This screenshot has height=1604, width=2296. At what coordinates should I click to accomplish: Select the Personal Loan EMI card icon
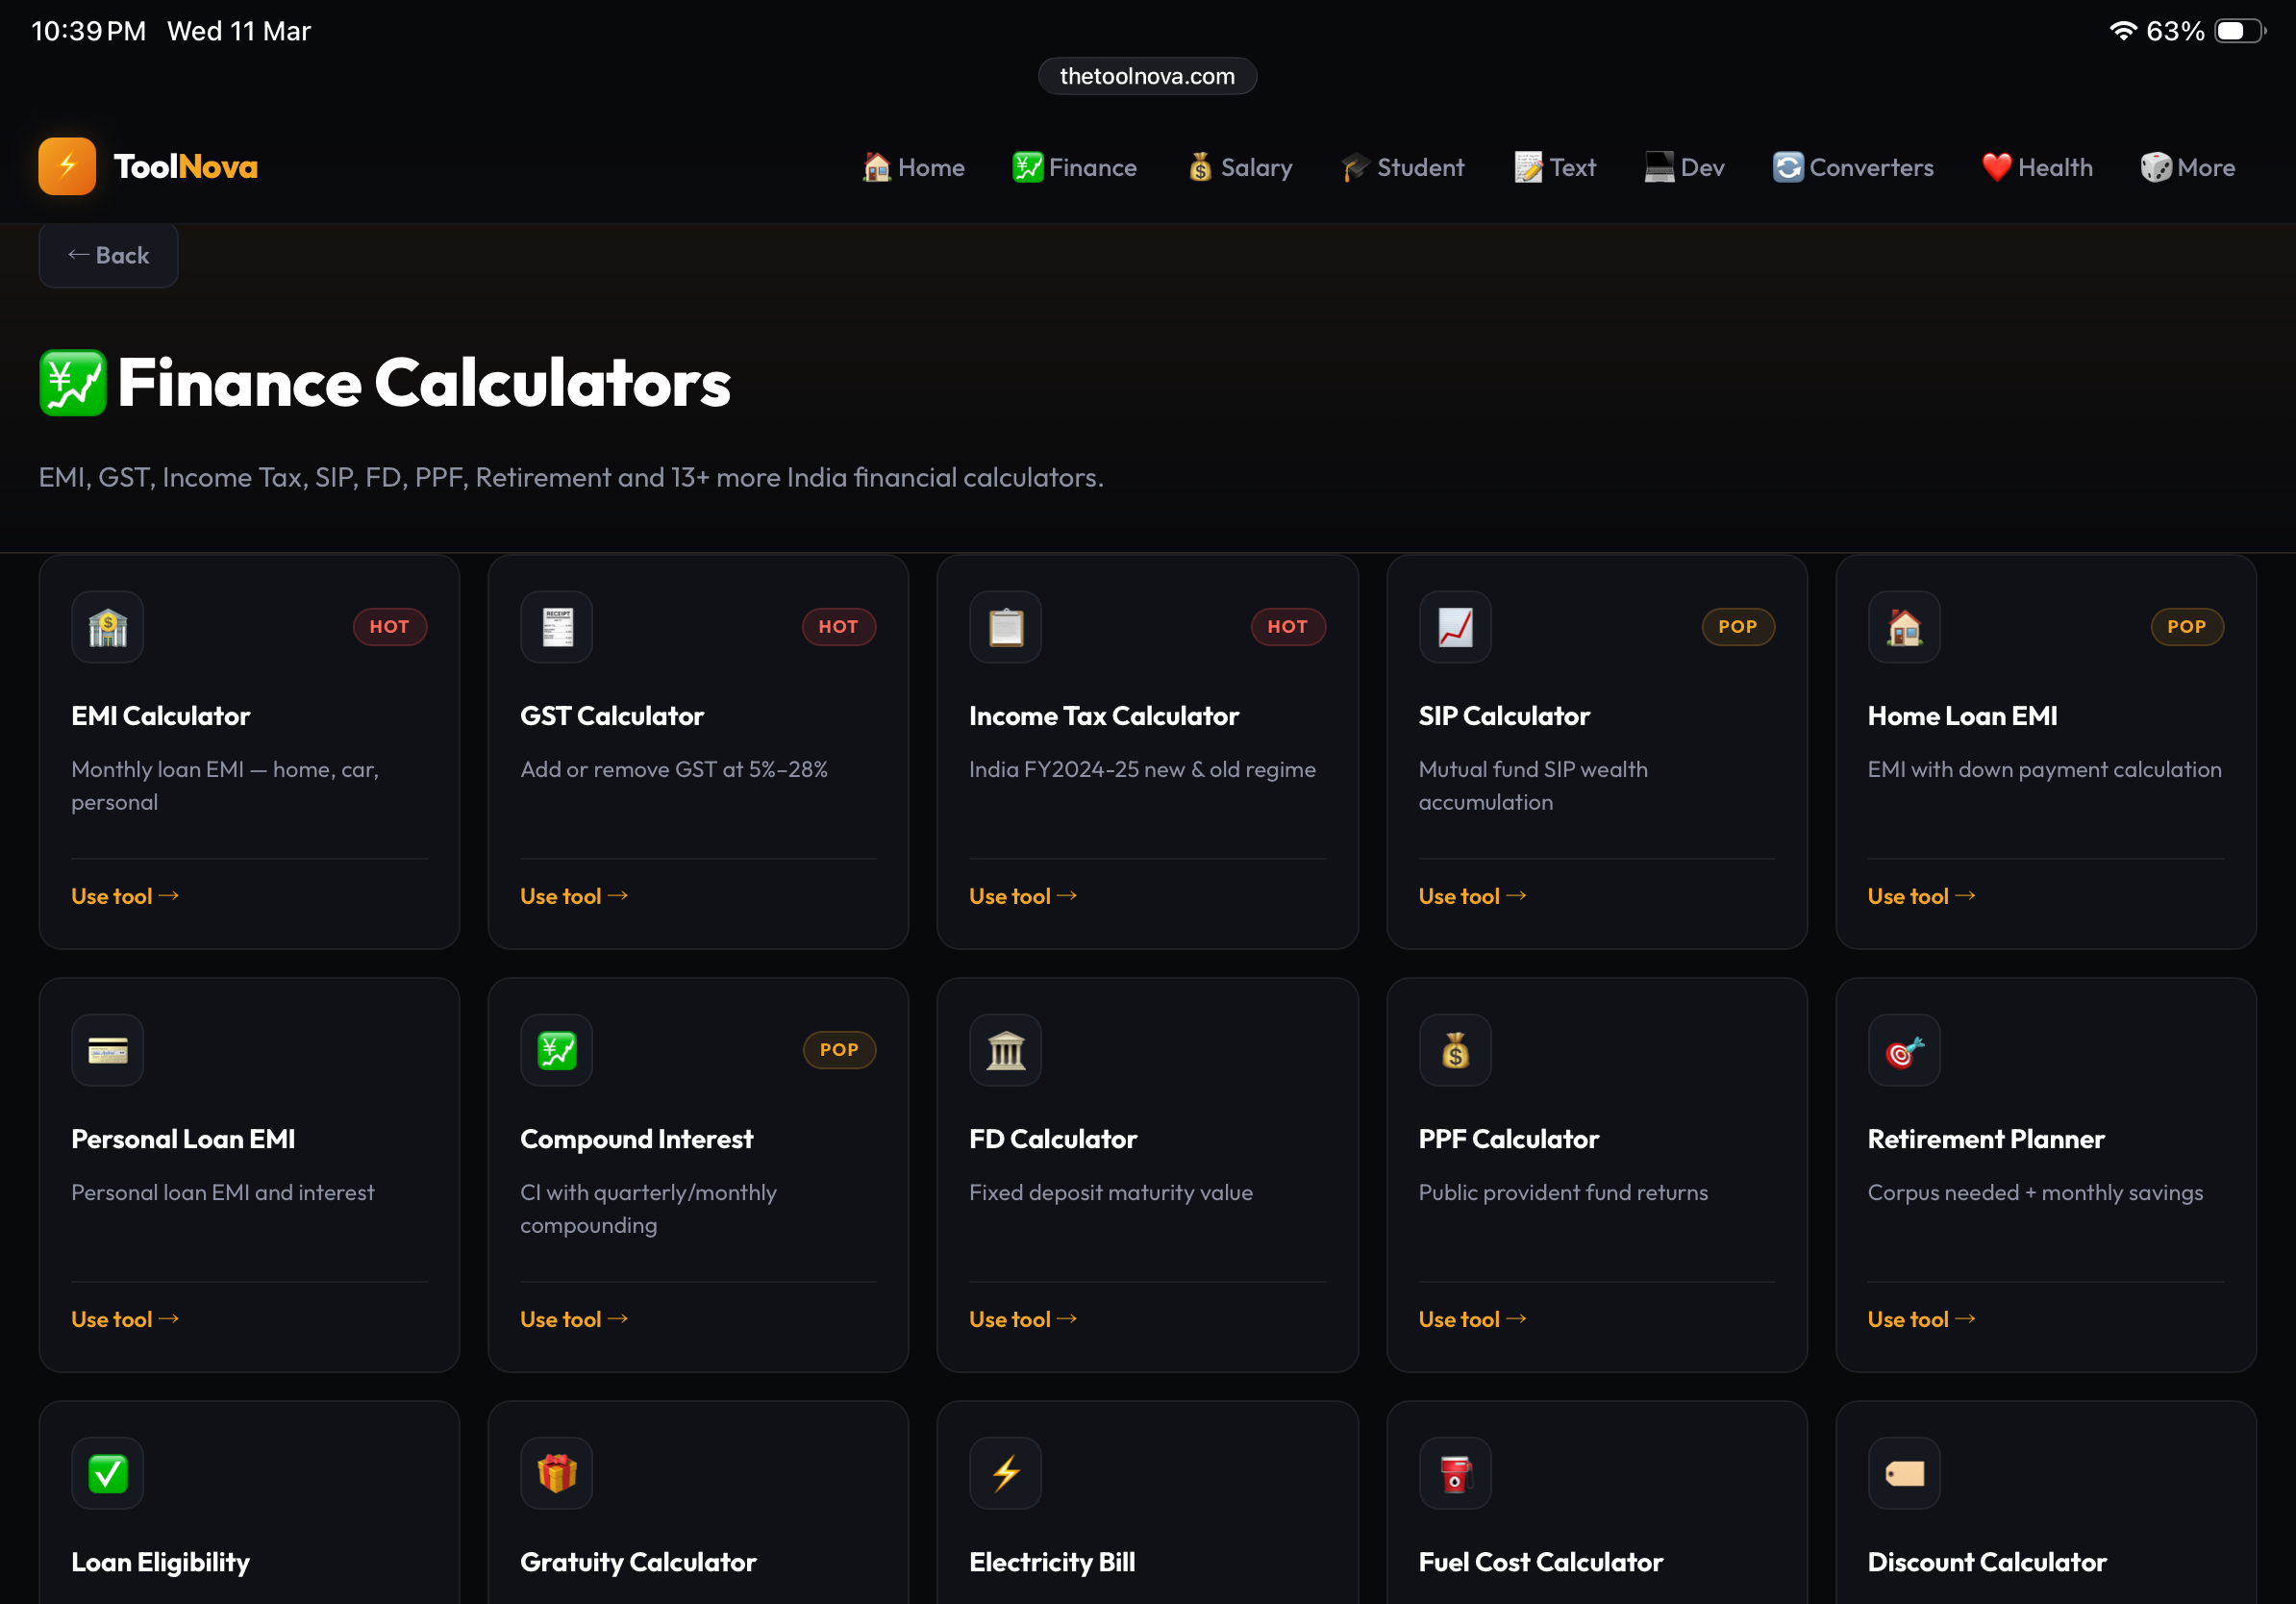107,1050
